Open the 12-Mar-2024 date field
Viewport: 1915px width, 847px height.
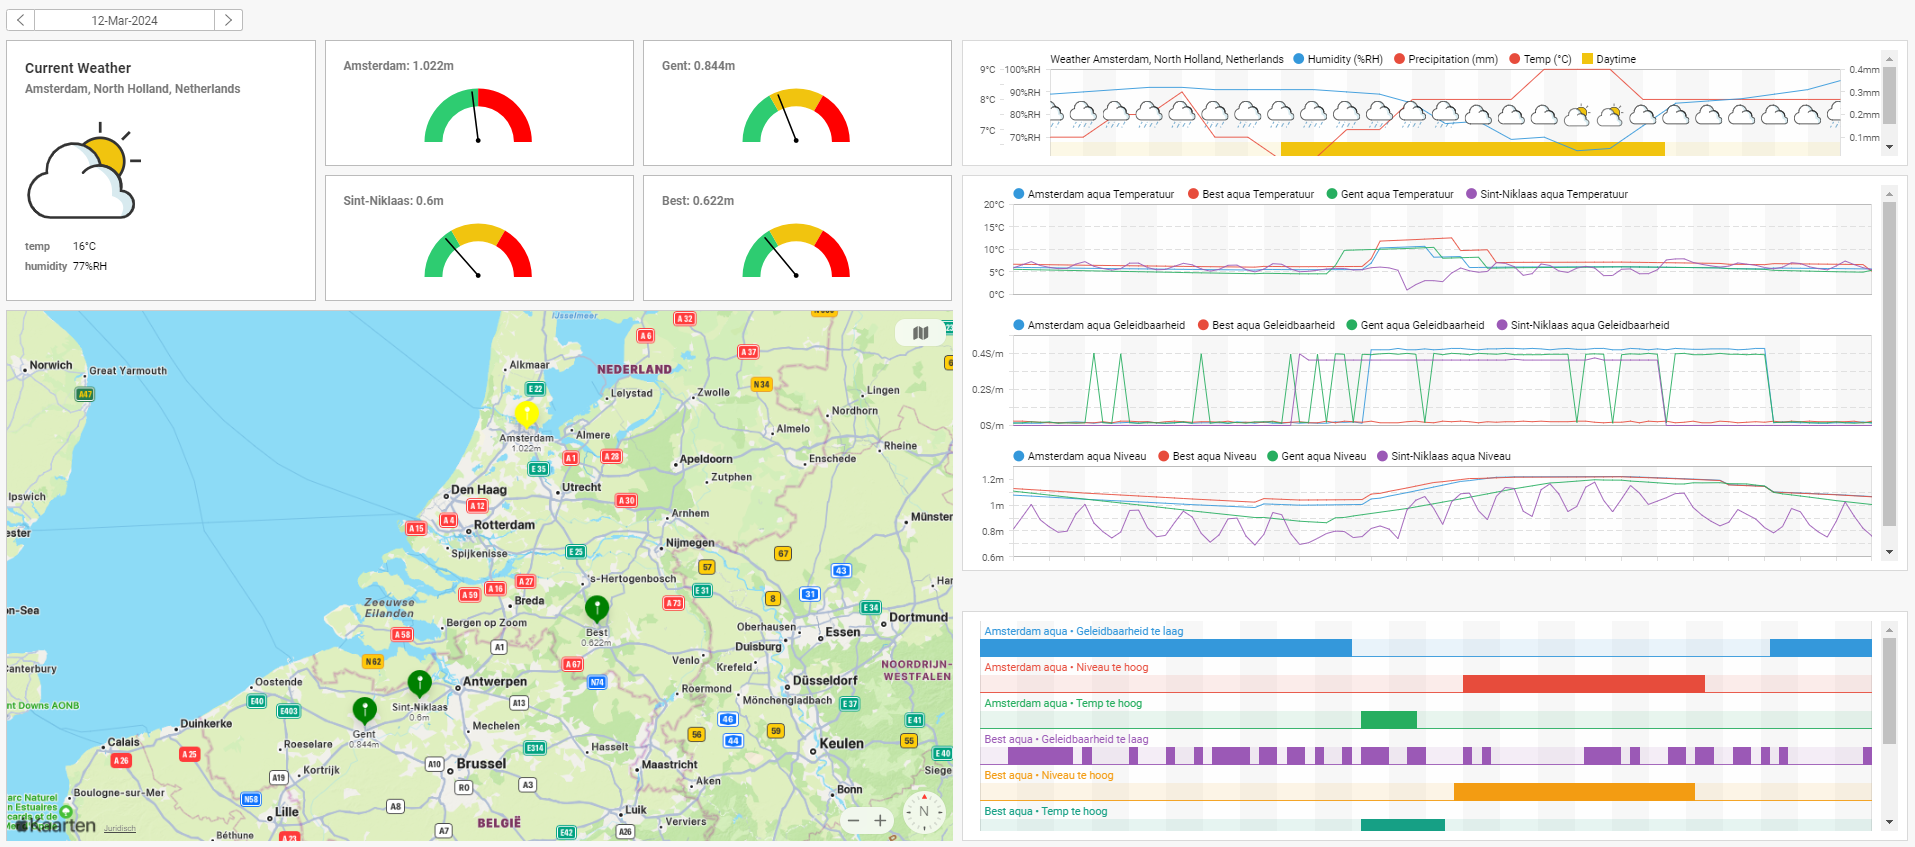click(125, 20)
